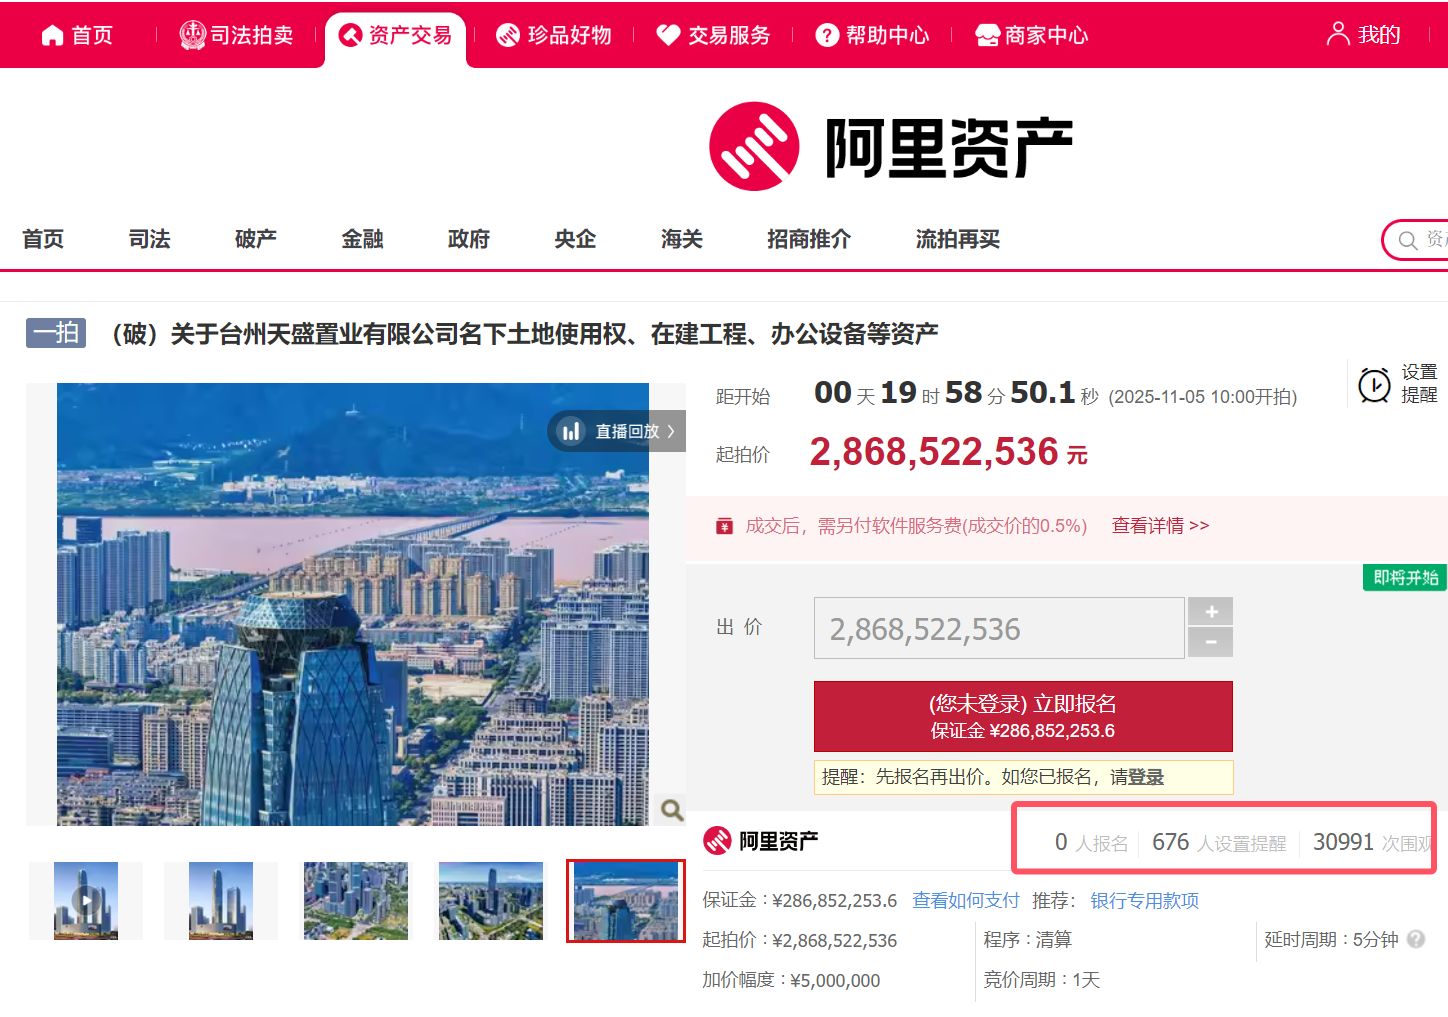Click the 登录 link in the reminder

1145,777
